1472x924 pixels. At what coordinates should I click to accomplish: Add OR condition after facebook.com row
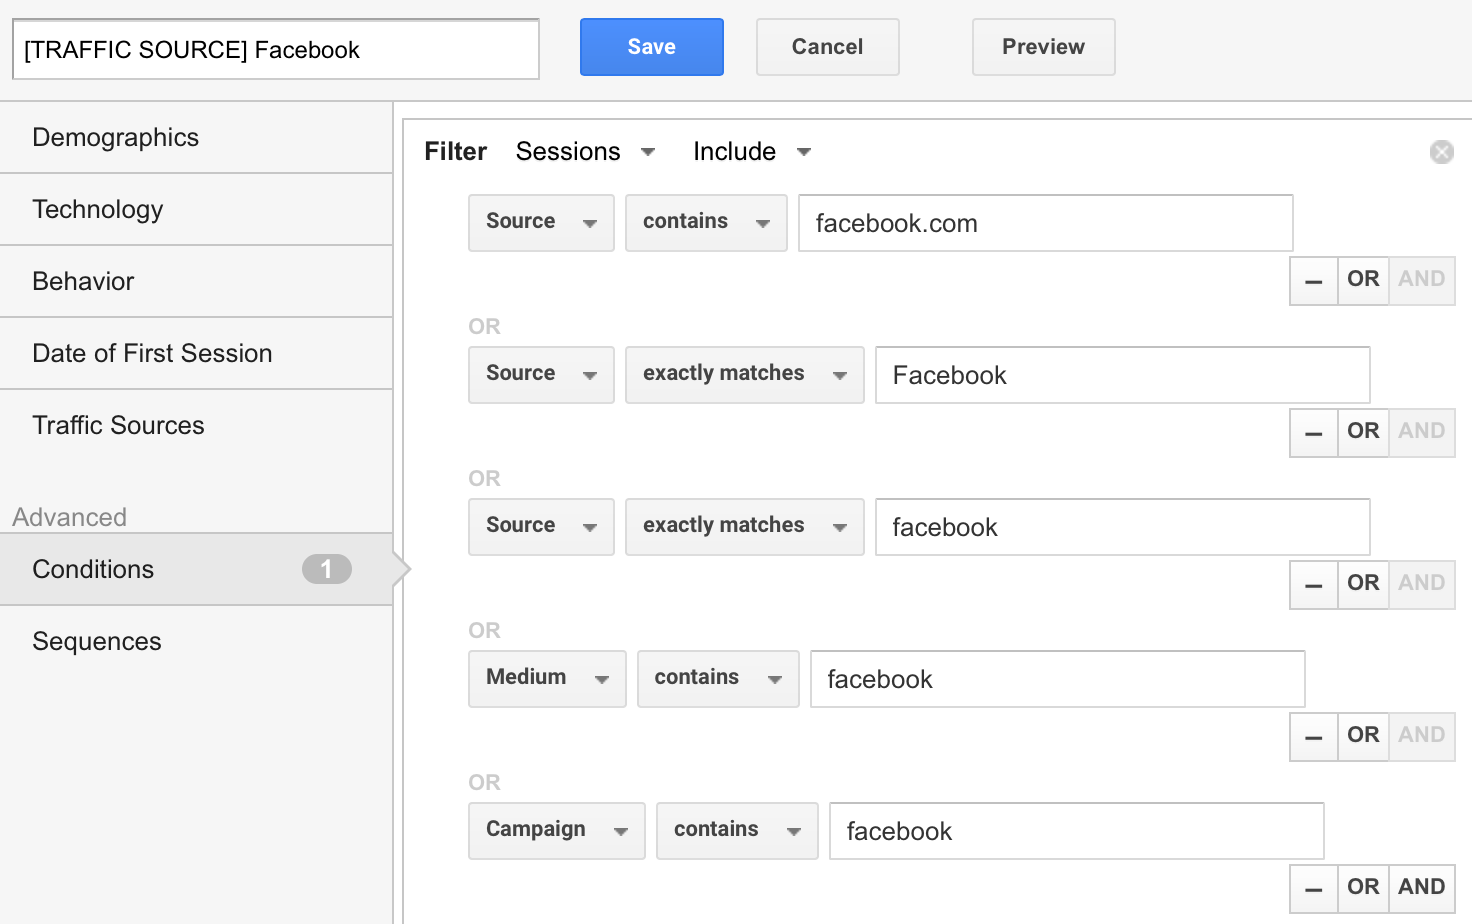click(1363, 280)
